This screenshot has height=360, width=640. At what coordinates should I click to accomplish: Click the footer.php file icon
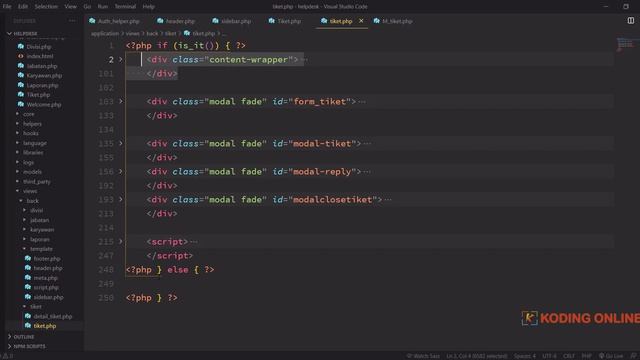tap(28, 258)
